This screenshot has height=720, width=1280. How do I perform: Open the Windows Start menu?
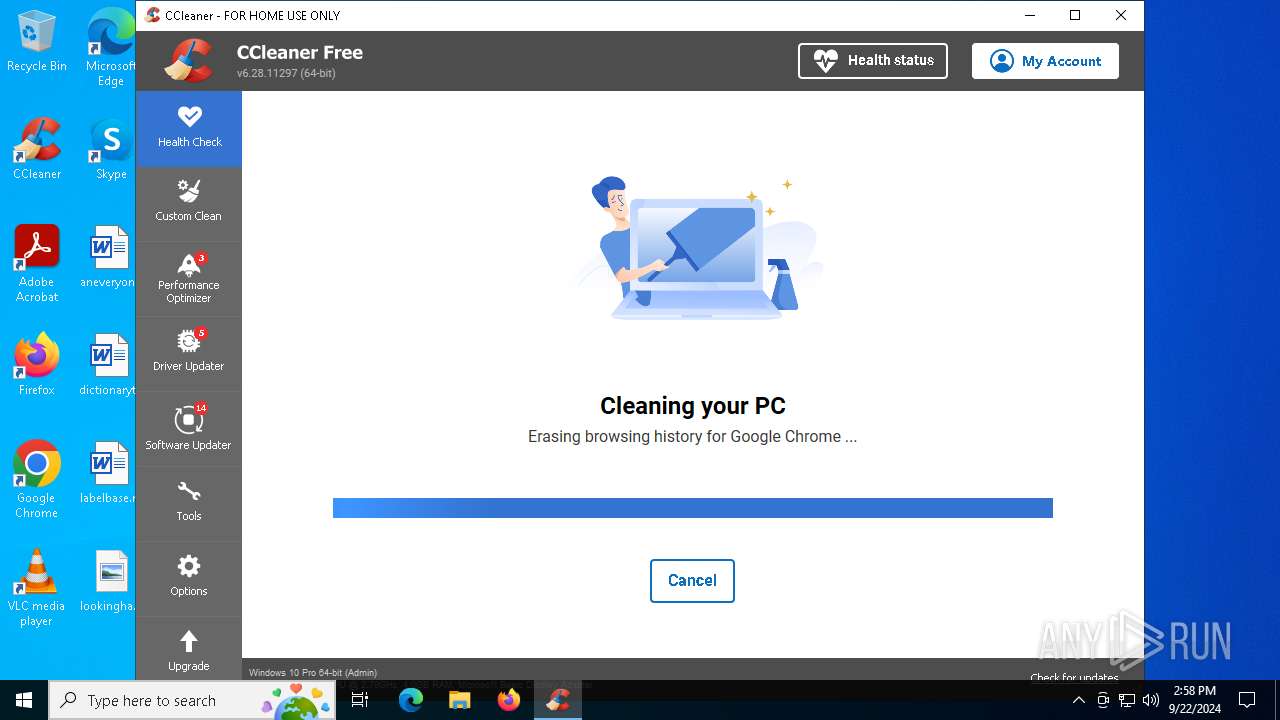coord(24,700)
